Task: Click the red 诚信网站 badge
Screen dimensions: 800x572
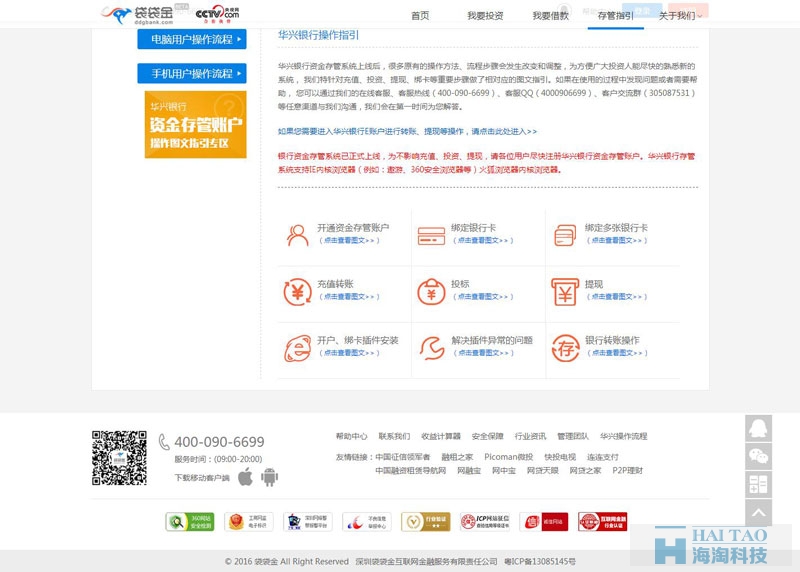Action: point(544,521)
